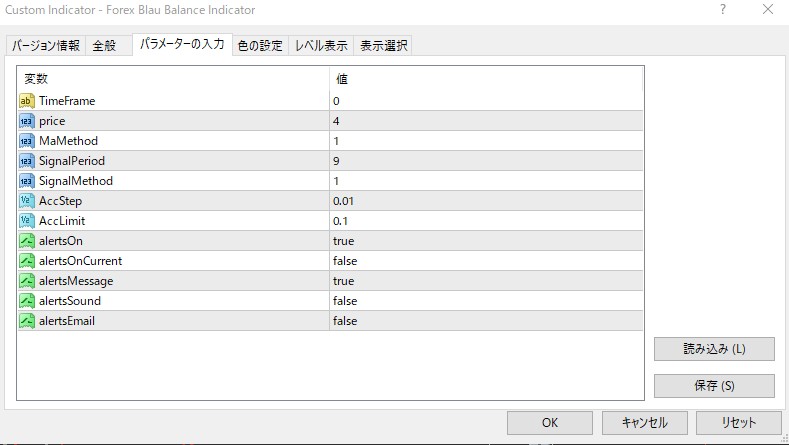Image resolution: width=789 pixels, height=445 pixels.
Task: Select the AccLimit variable name
Action: (62, 220)
